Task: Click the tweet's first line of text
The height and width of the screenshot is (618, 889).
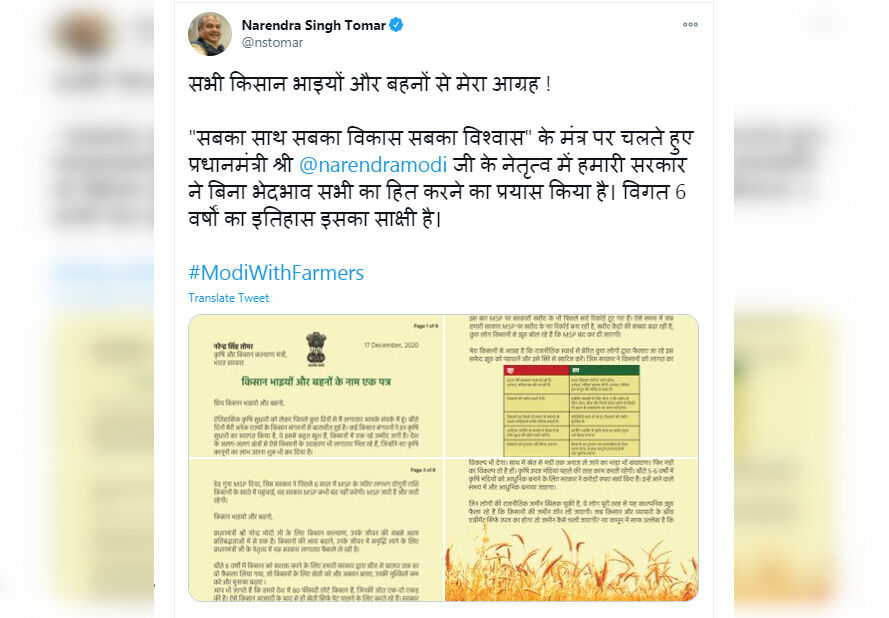Action: (370, 84)
